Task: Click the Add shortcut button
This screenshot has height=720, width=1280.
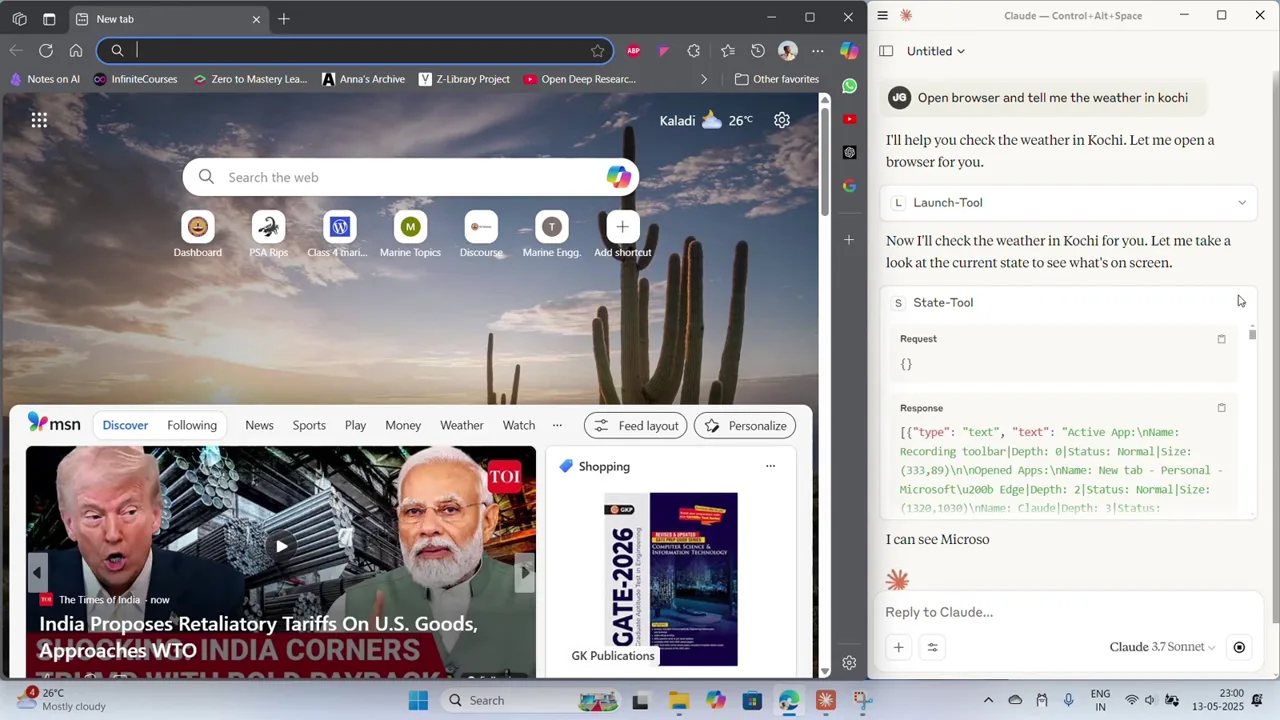Action: coord(622,235)
